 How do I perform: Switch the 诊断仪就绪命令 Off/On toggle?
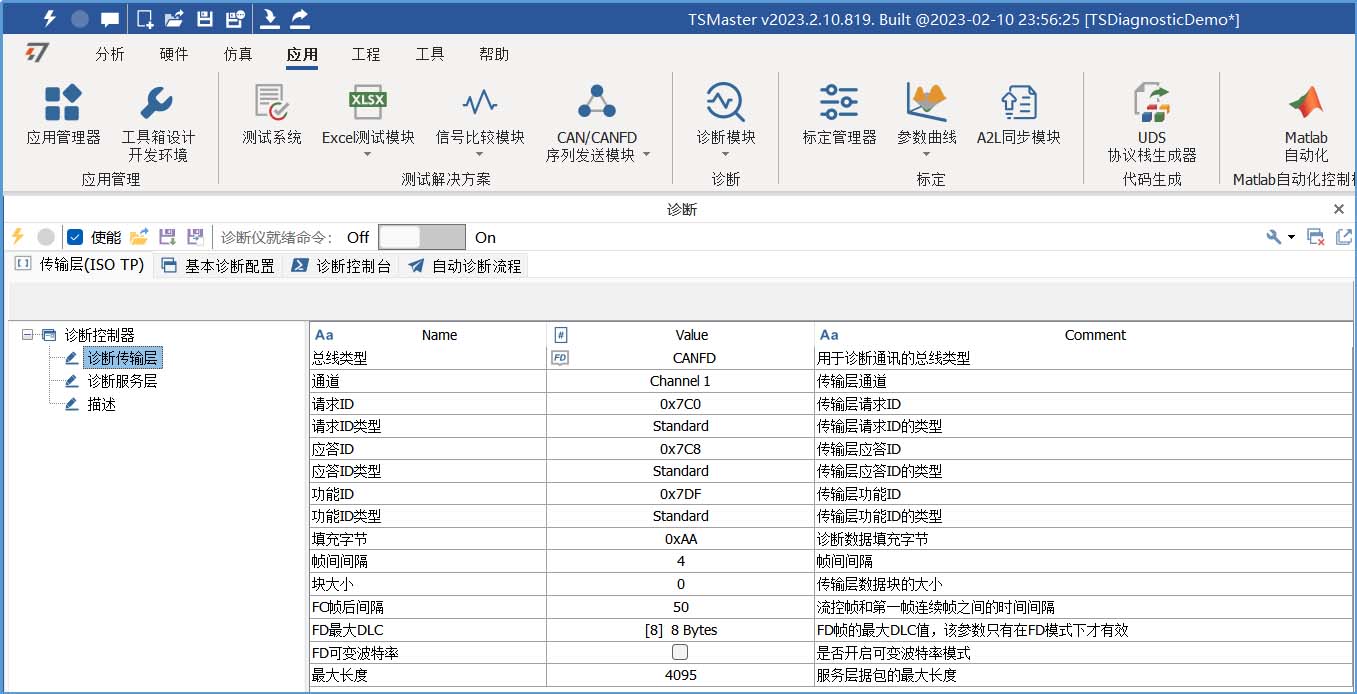(x=421, y=237)
